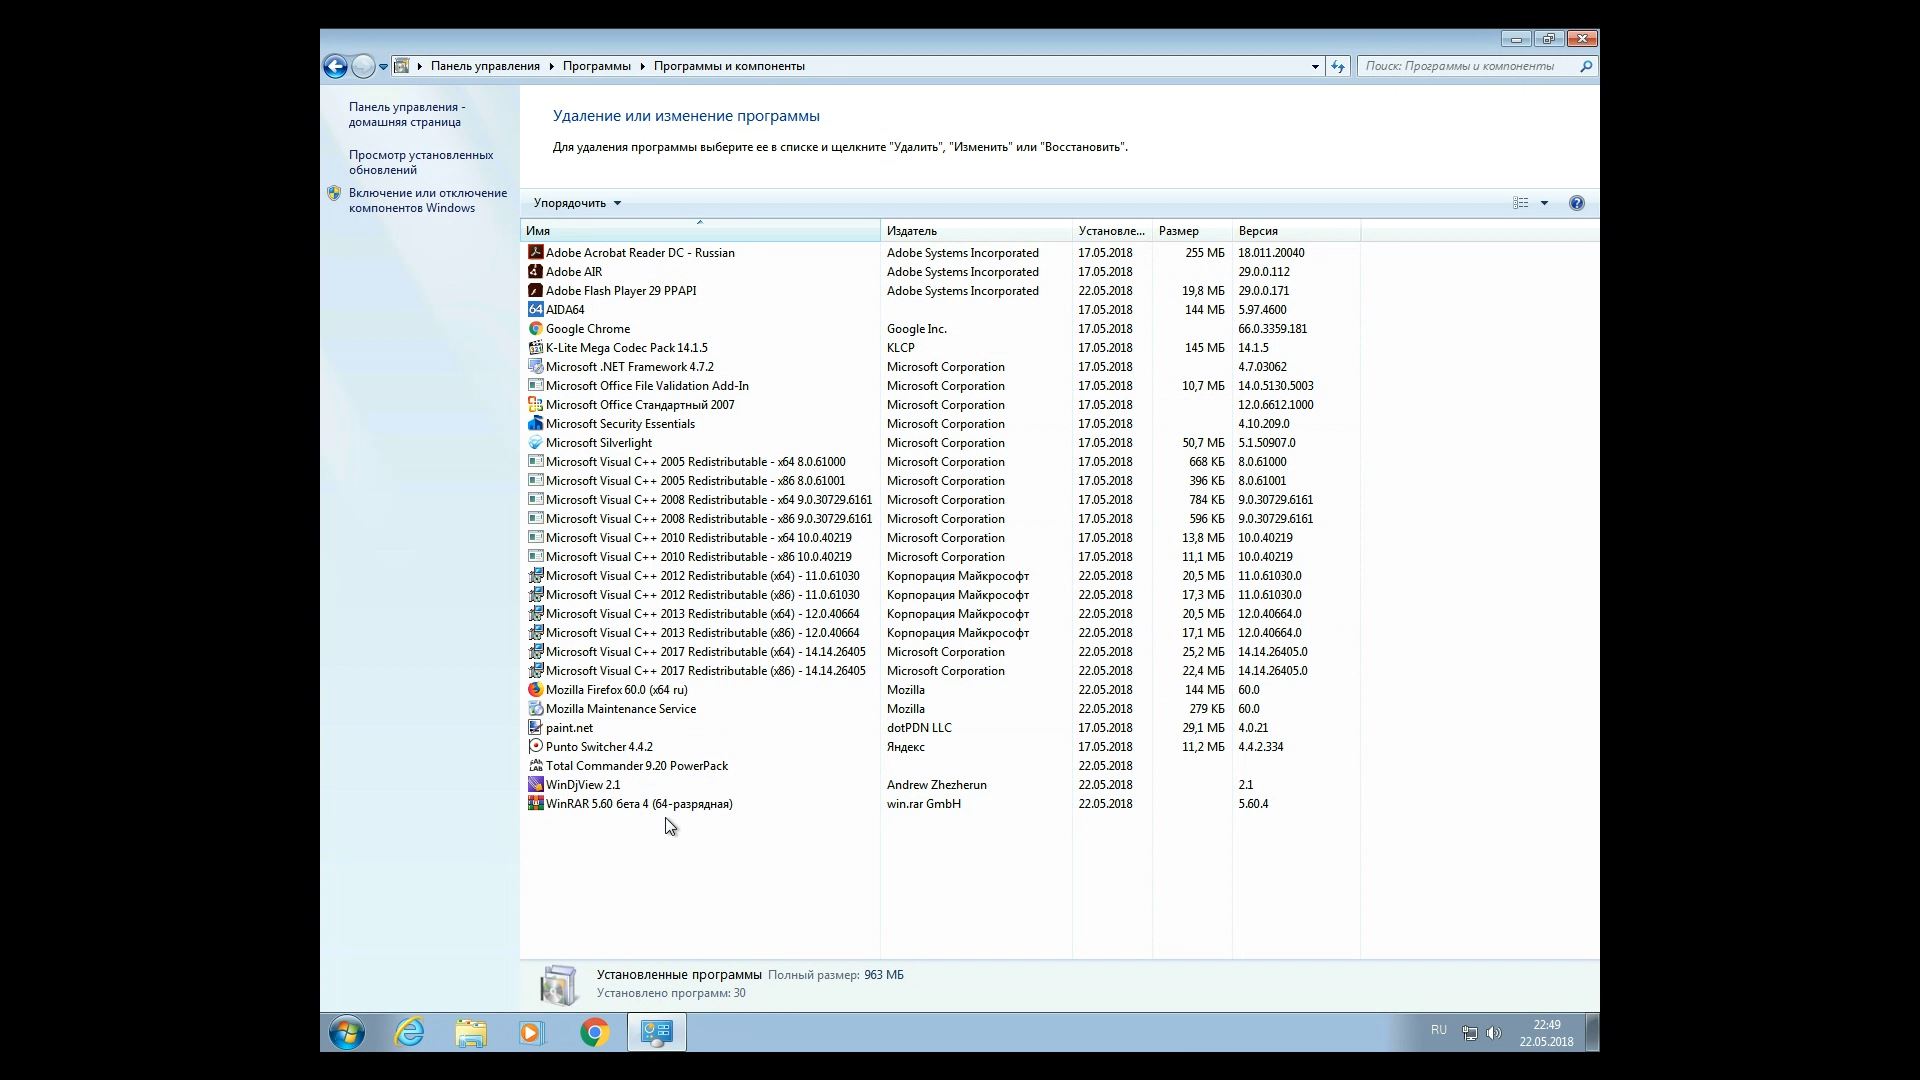Click the Punto Switcher 4.4.2 icon

click(535, 747)
